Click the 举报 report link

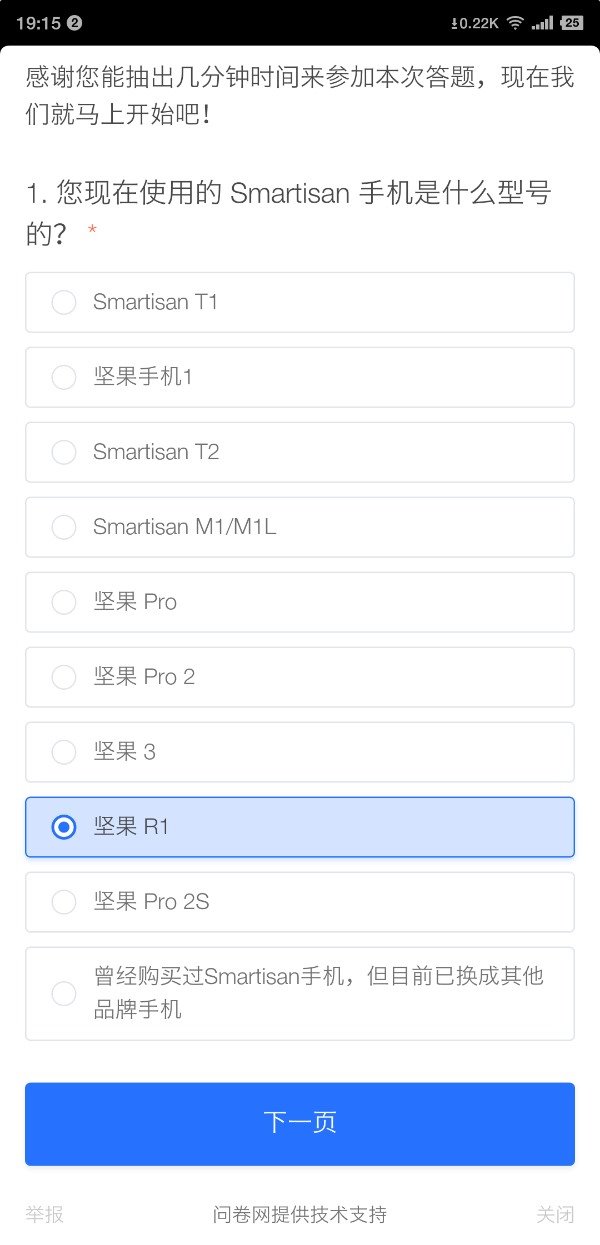click(x=45, y=1214)
